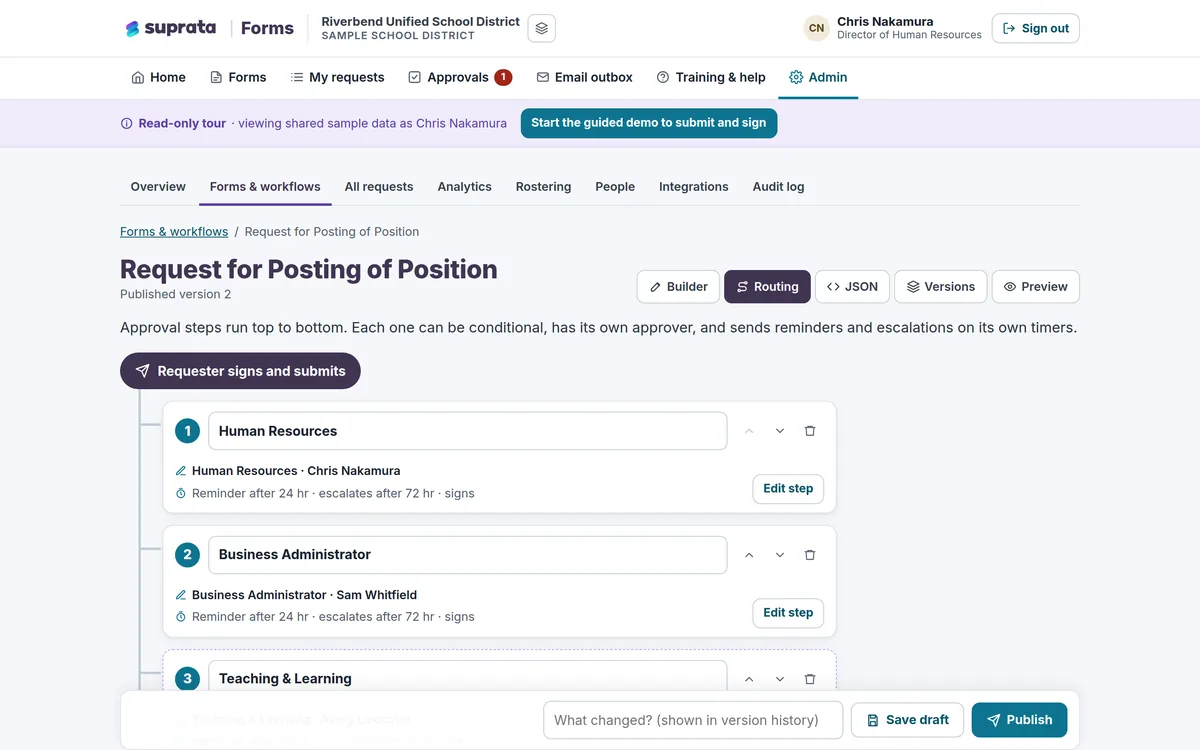Click the CN user avatar

(817, 28)
